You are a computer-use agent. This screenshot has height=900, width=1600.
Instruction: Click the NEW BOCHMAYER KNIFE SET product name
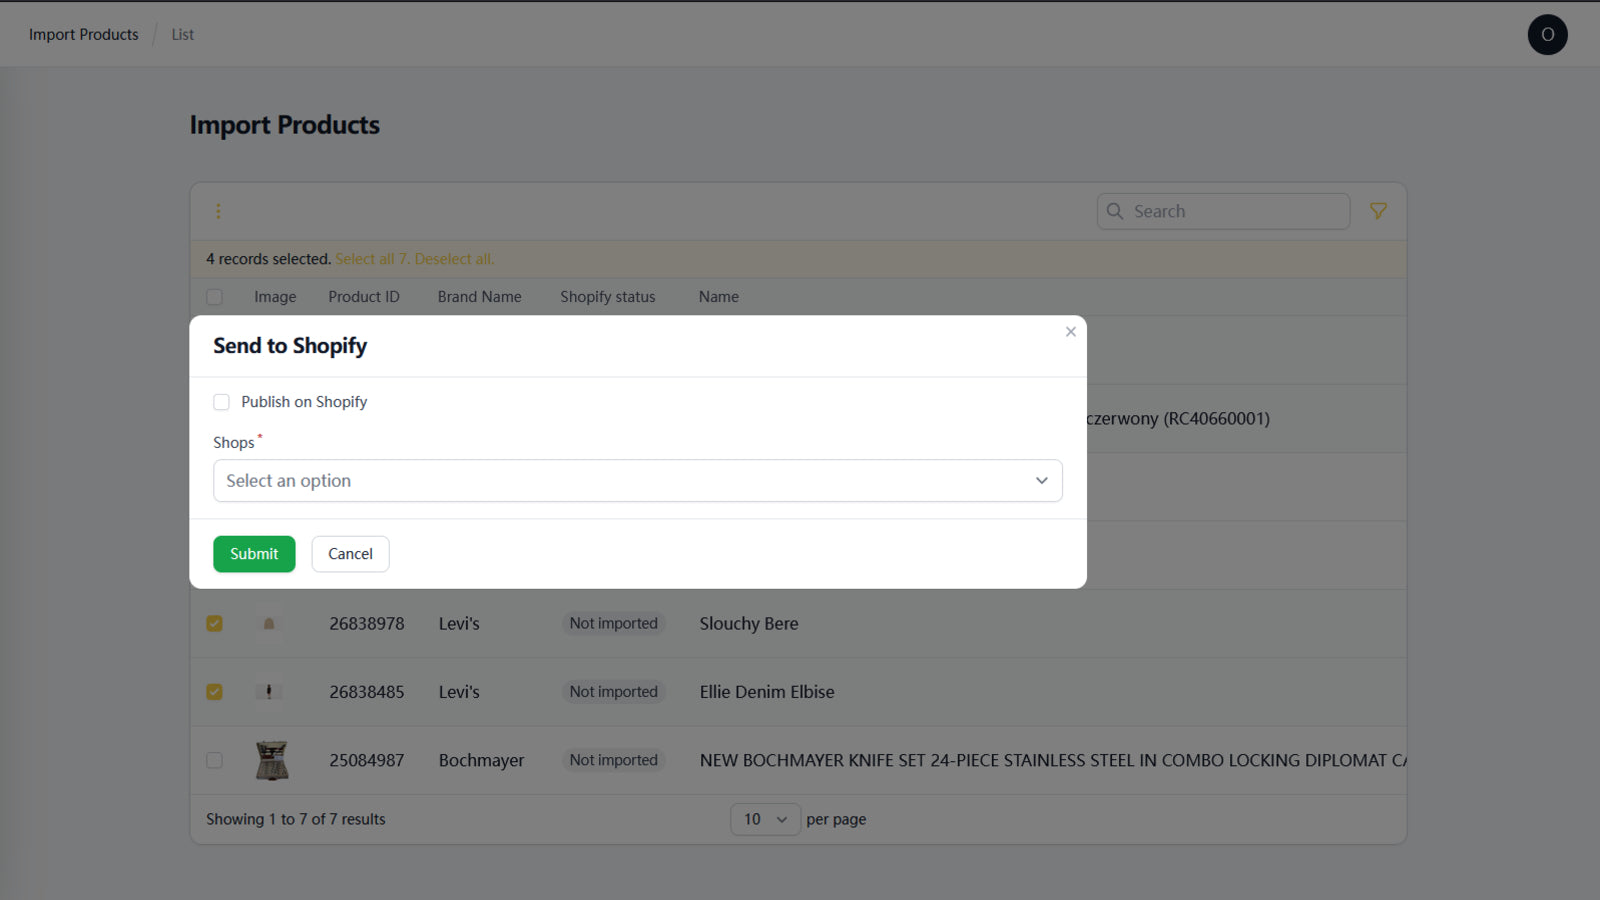[1053, 761]
